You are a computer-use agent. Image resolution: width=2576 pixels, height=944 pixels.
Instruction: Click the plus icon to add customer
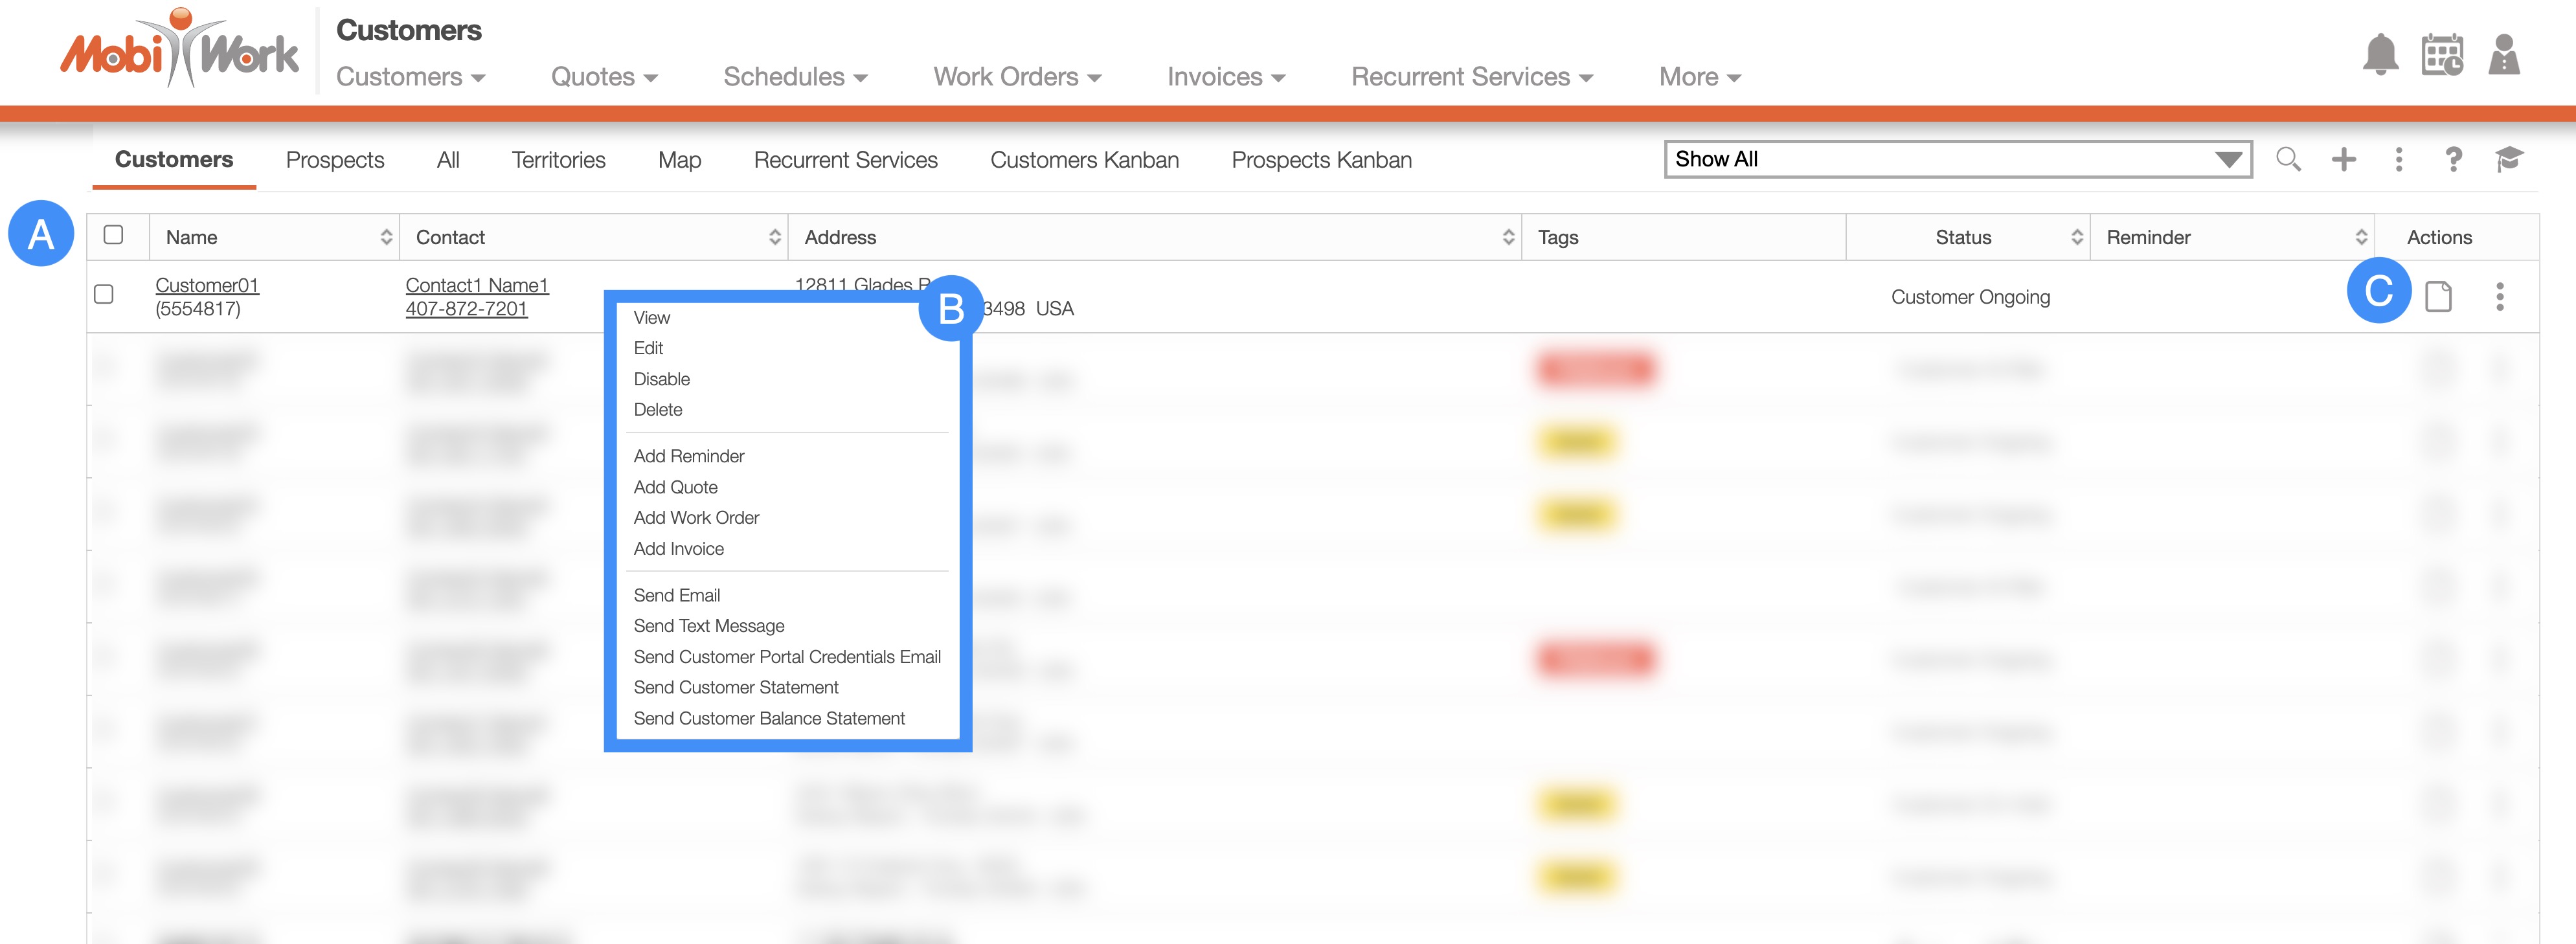pos(2343,159)
